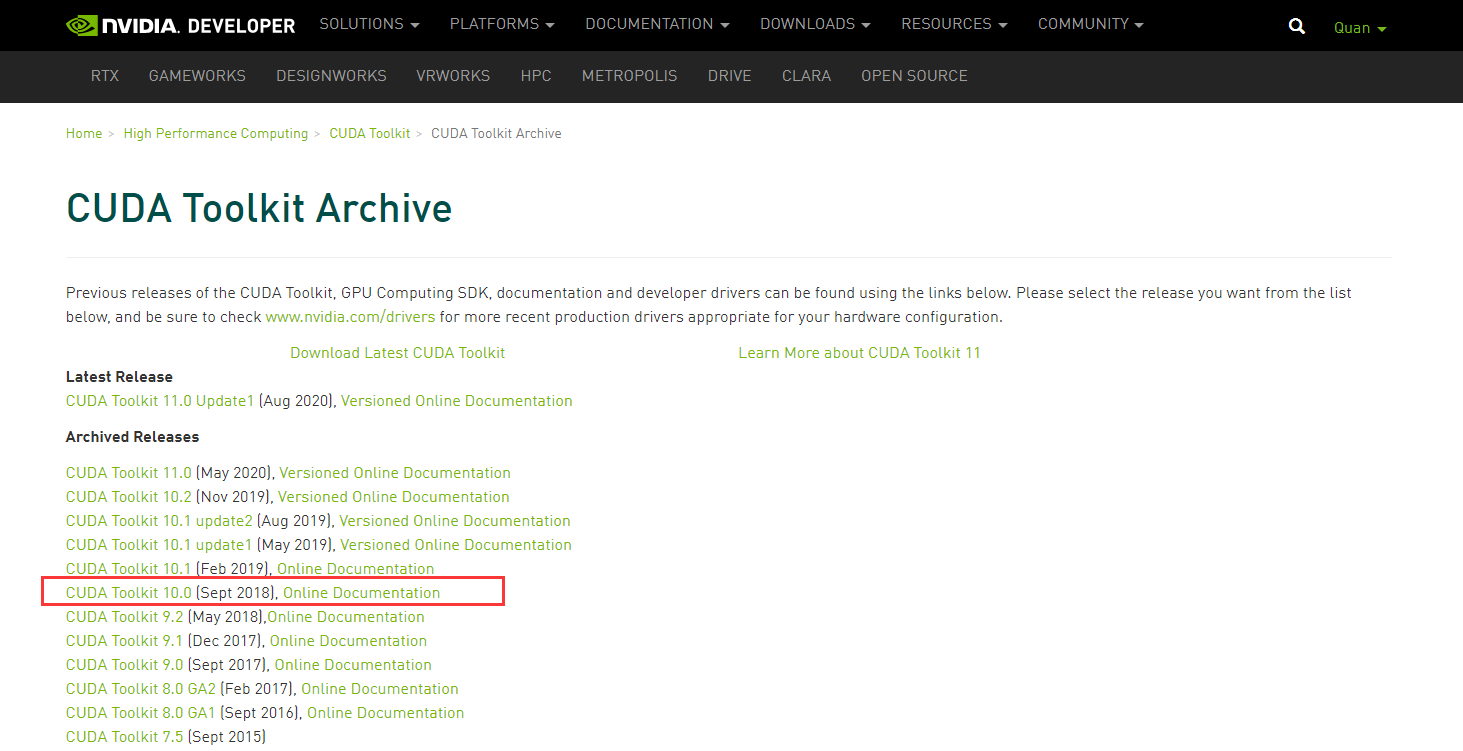Expand the Resources dropdown menu
The width and height of the screenshot is (1463, 751).
click(954, 24)
